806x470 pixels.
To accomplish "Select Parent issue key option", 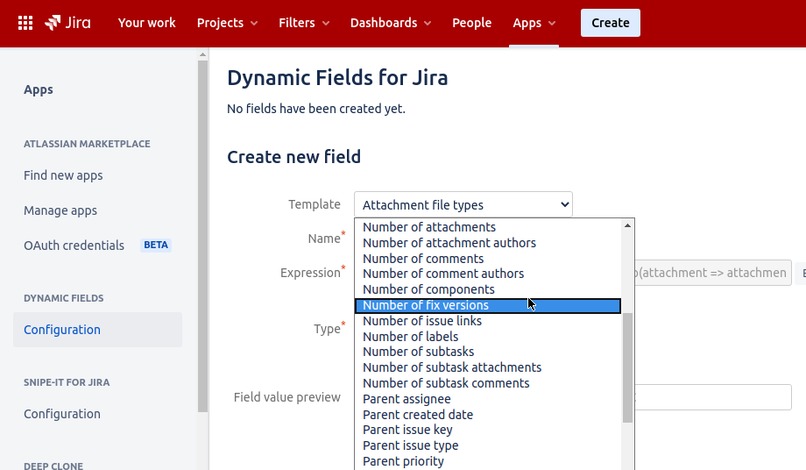I will (x=488, y=430).
